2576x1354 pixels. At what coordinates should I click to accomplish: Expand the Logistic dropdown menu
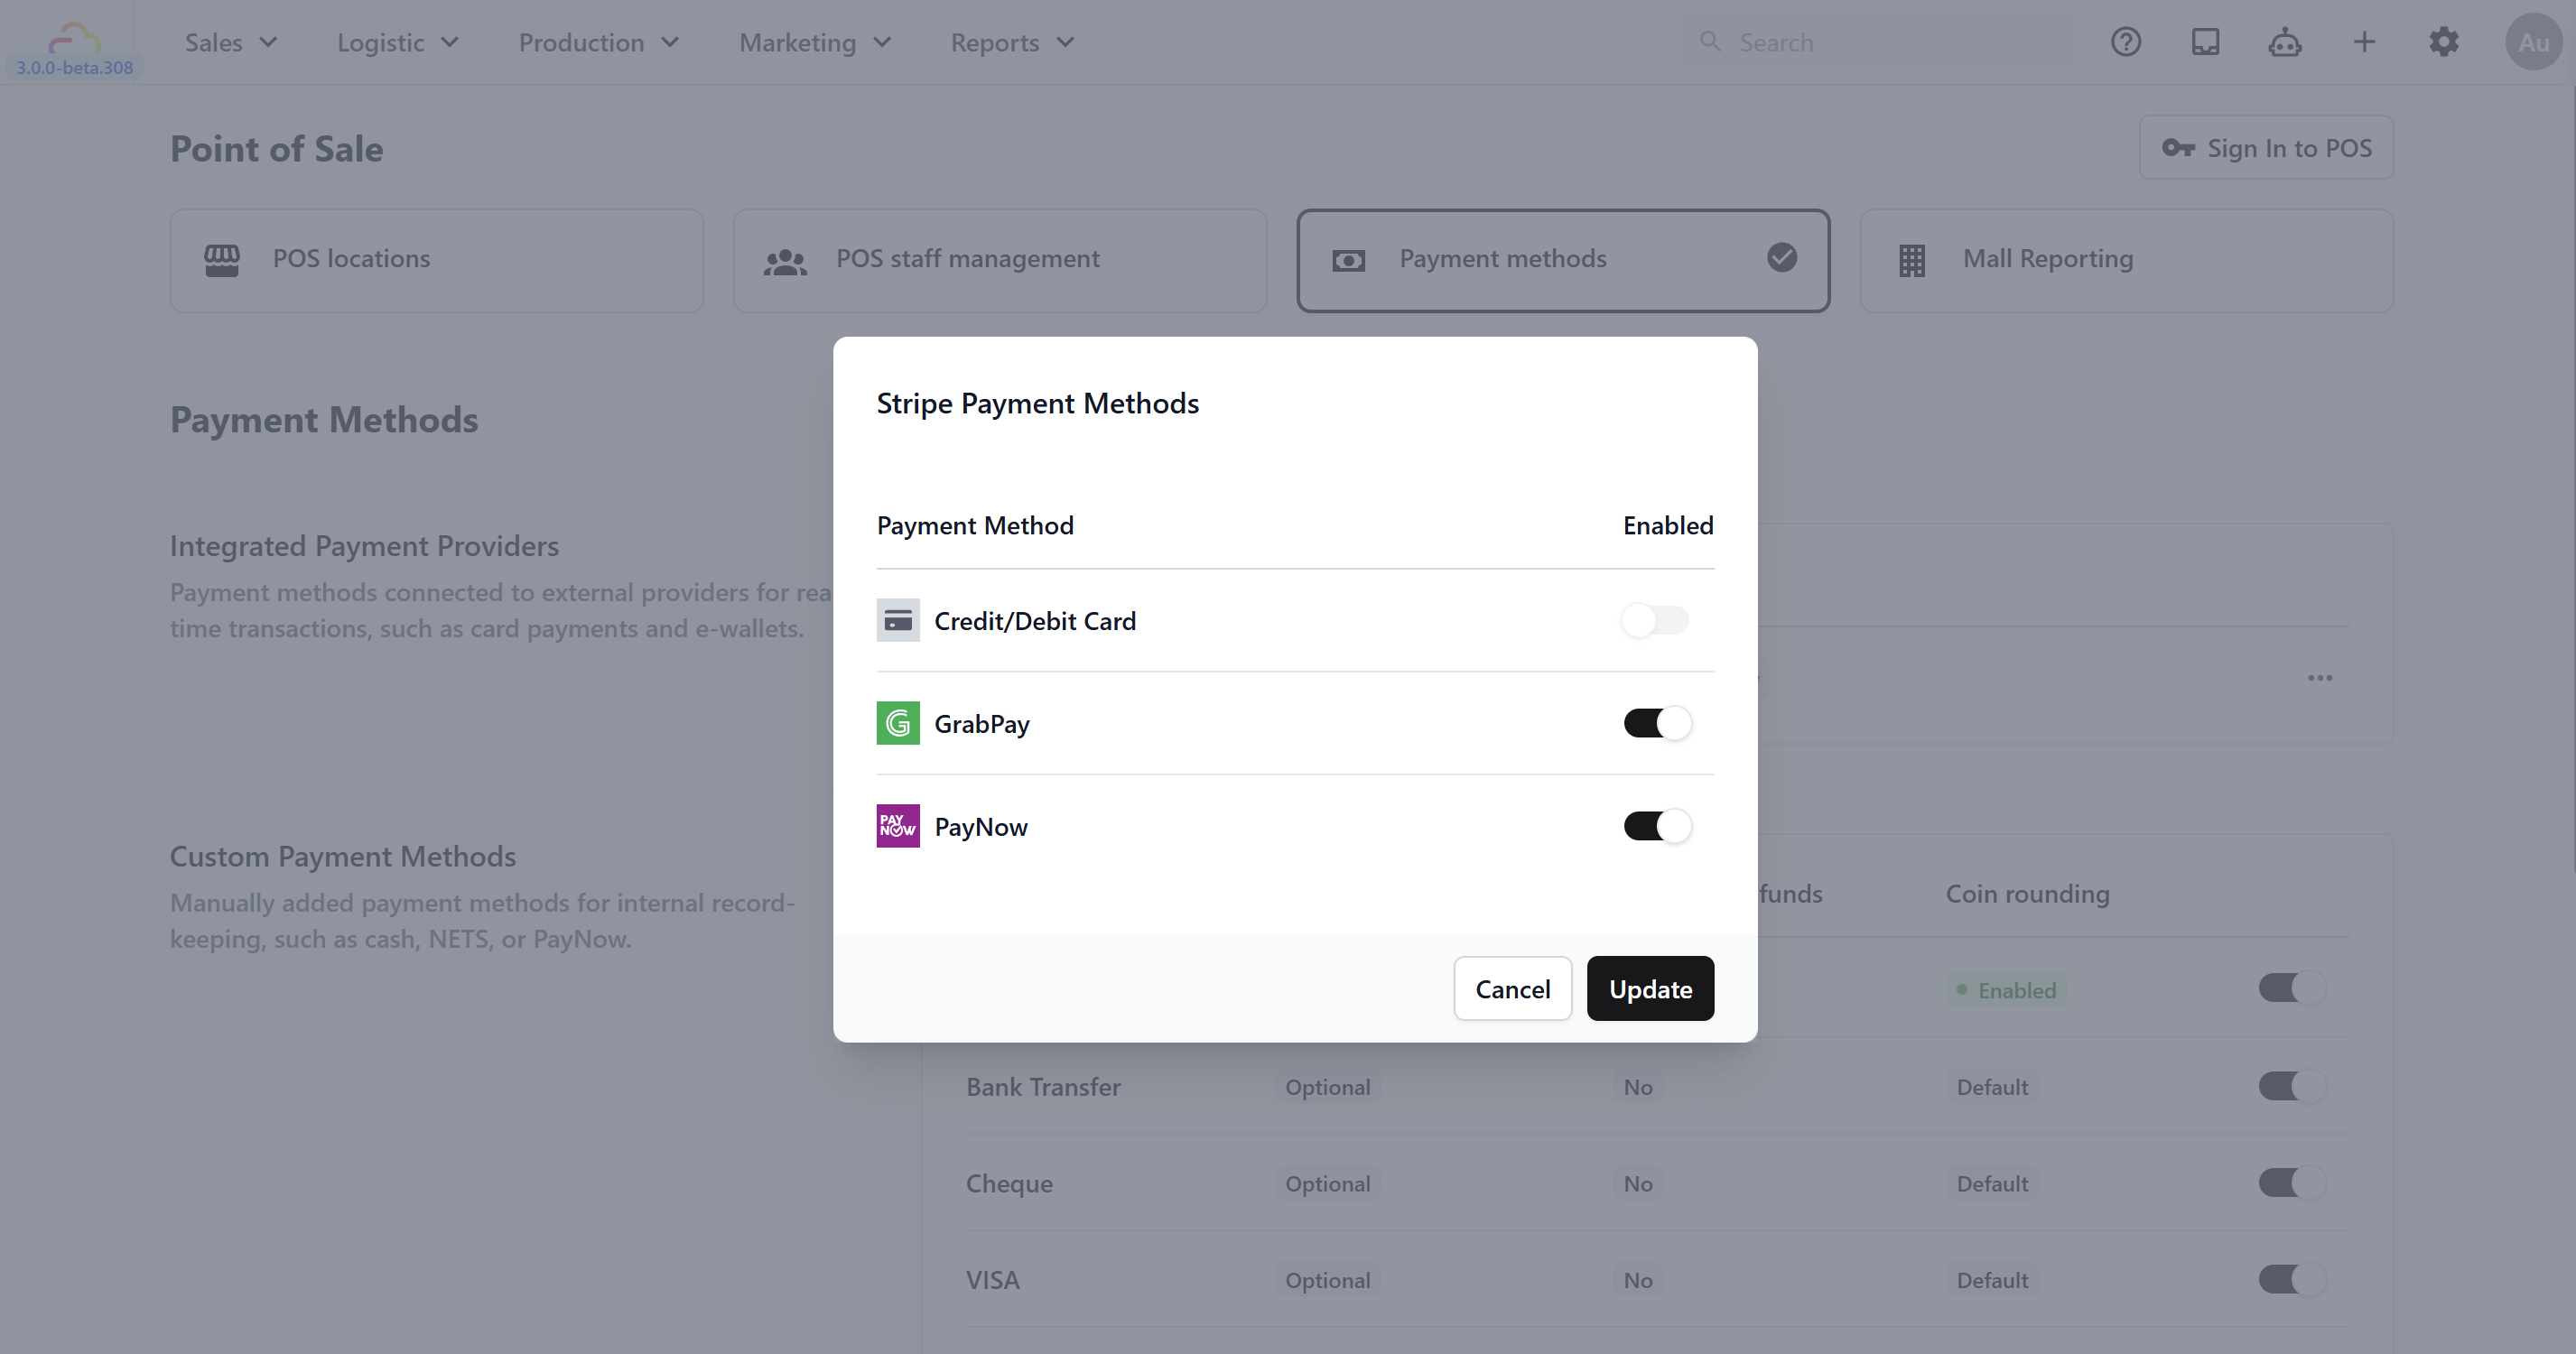[398, 42]
